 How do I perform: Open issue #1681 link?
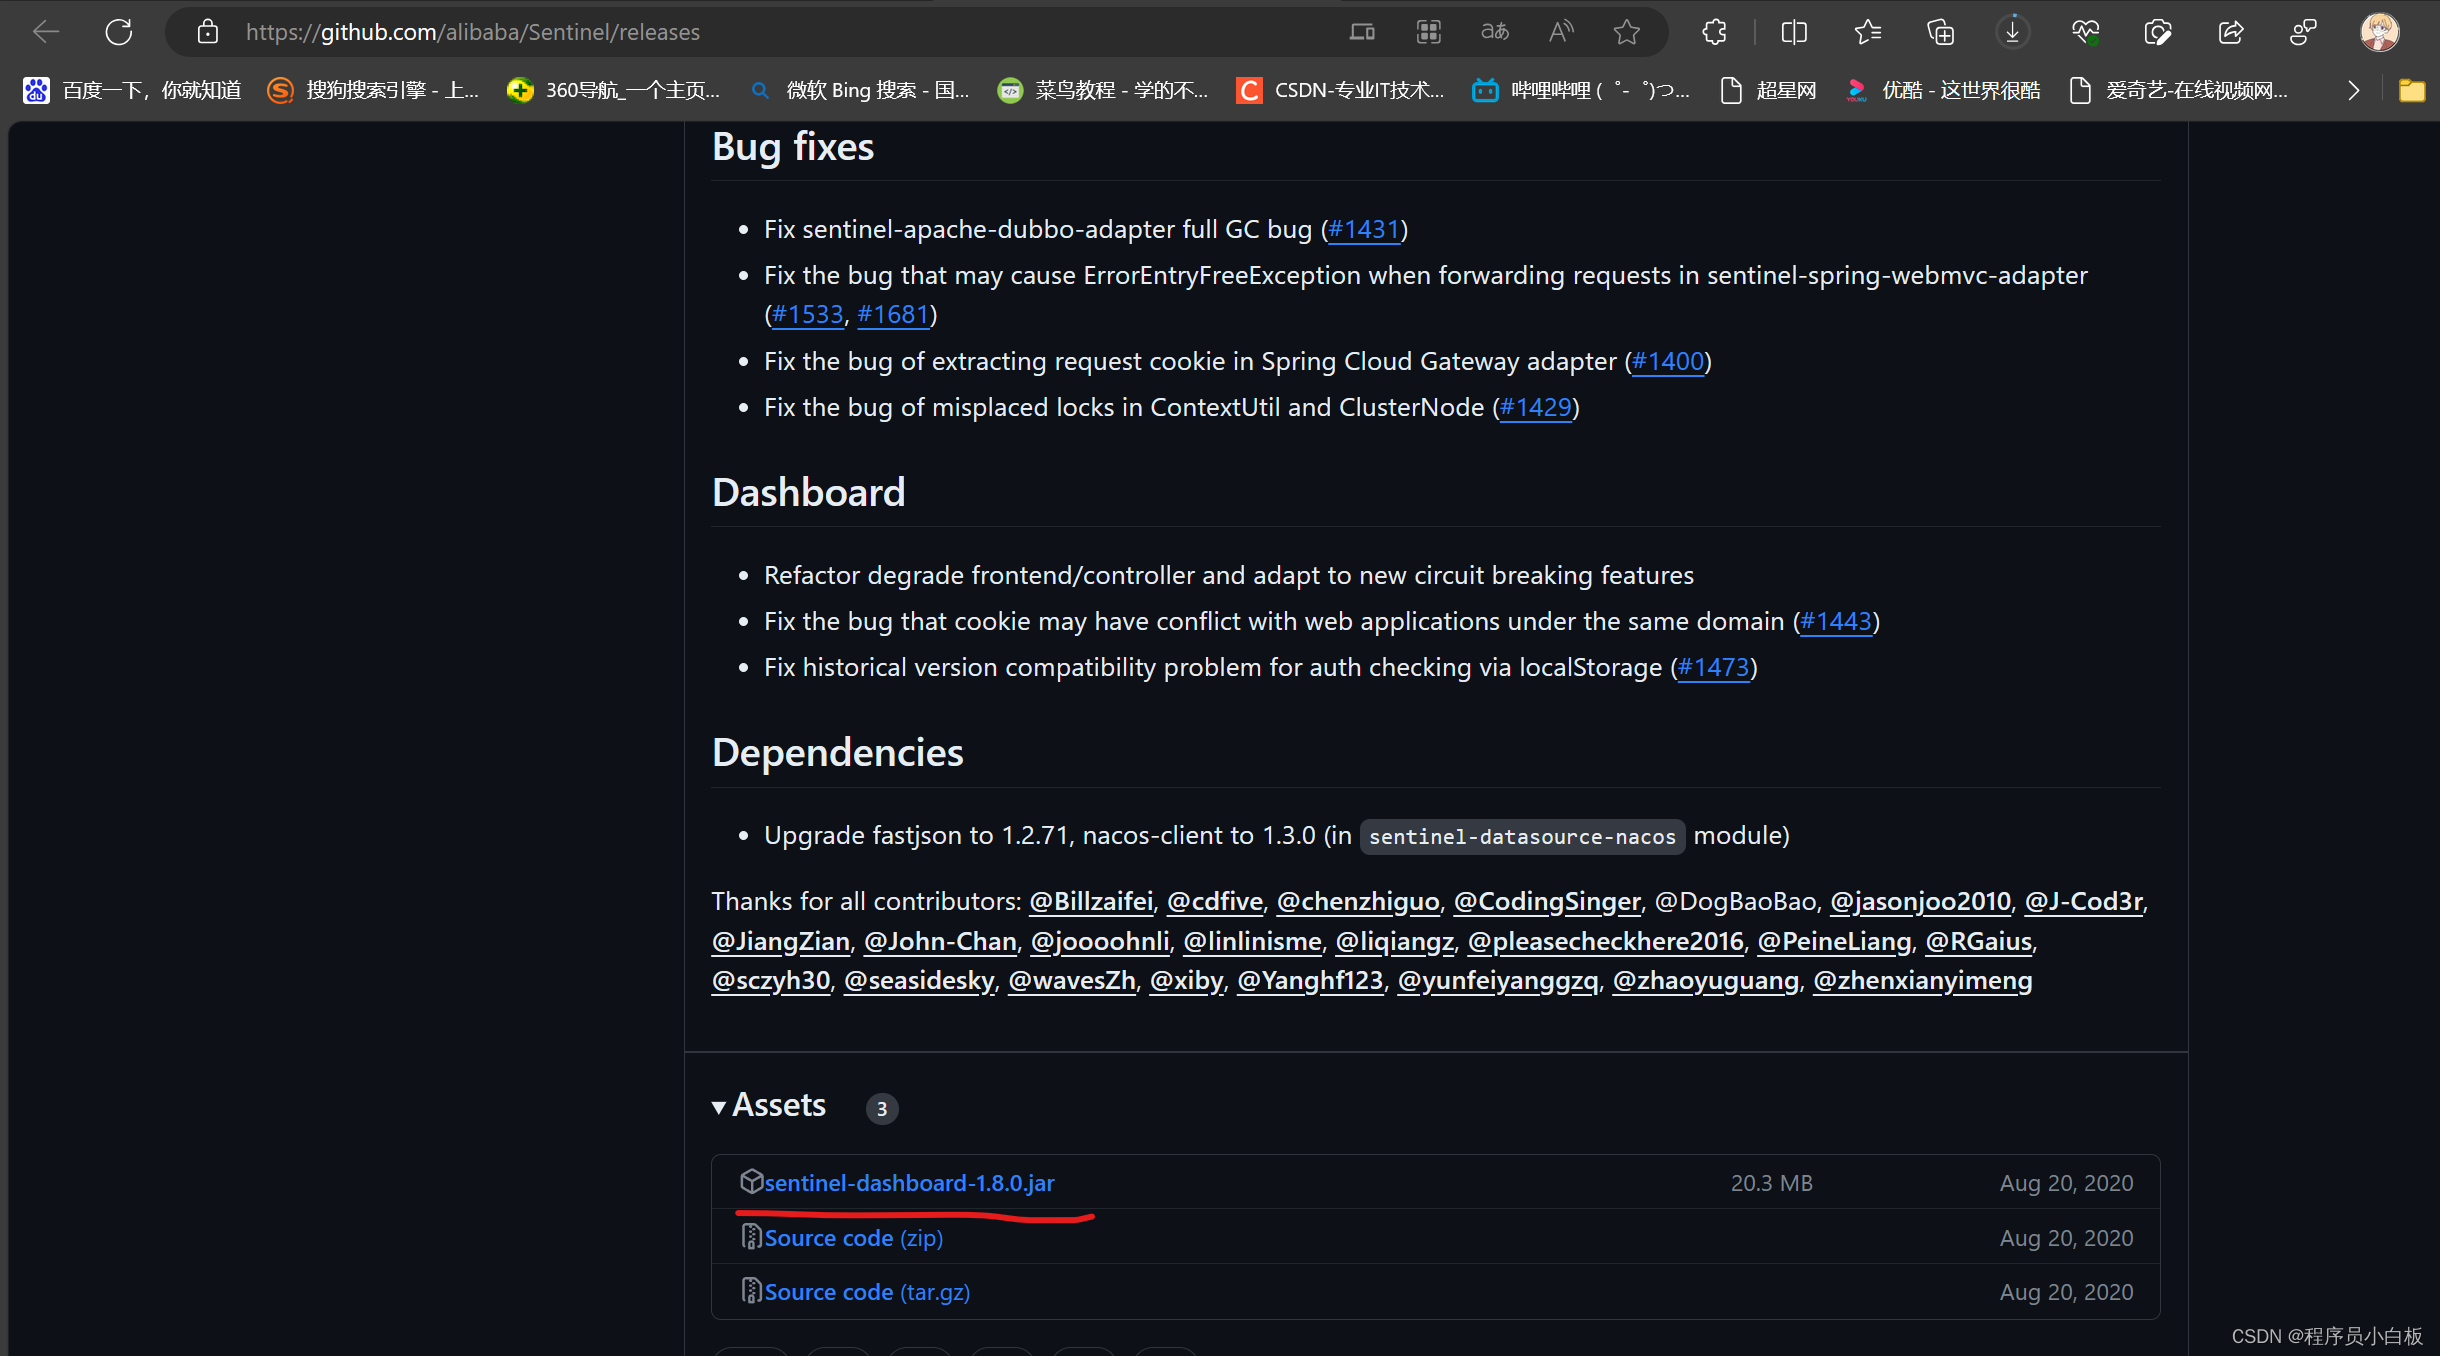click(x=893, y=315)
